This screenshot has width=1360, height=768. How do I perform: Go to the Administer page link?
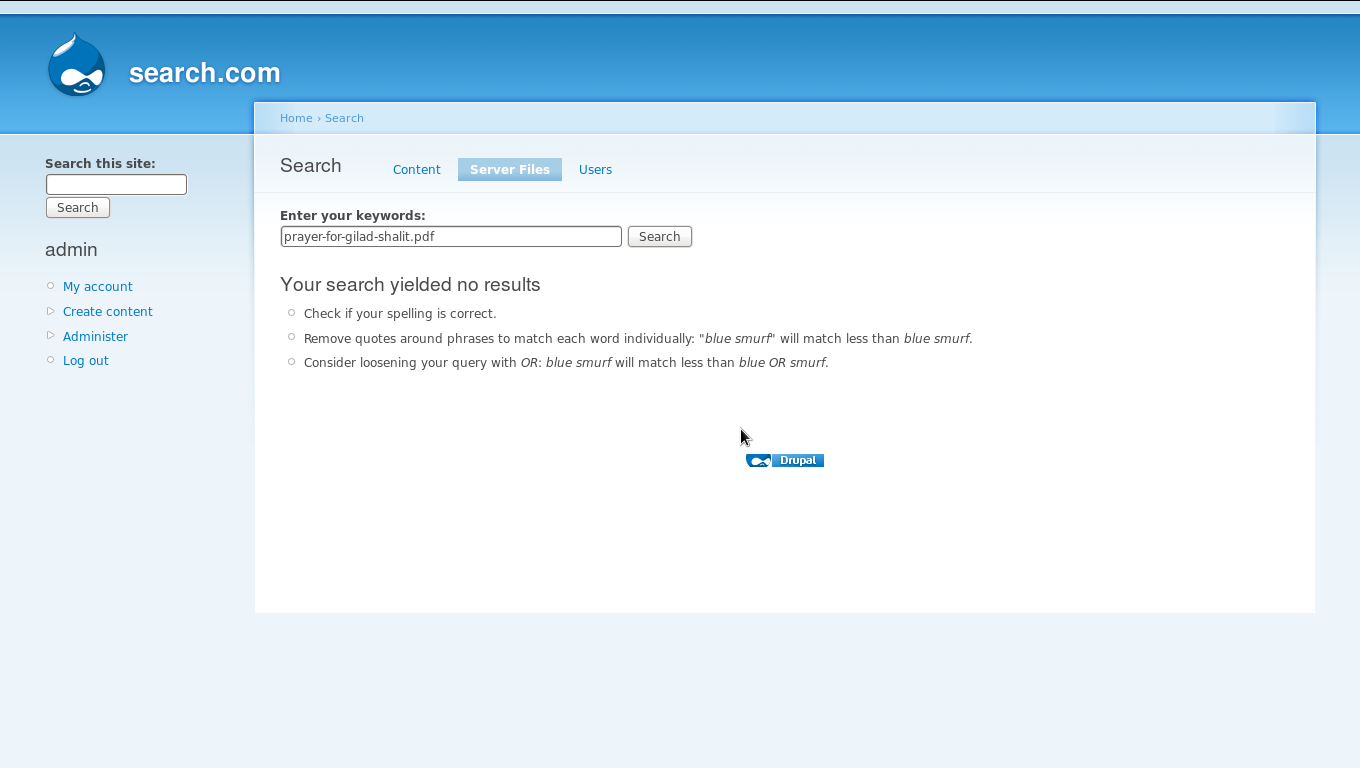95,337
